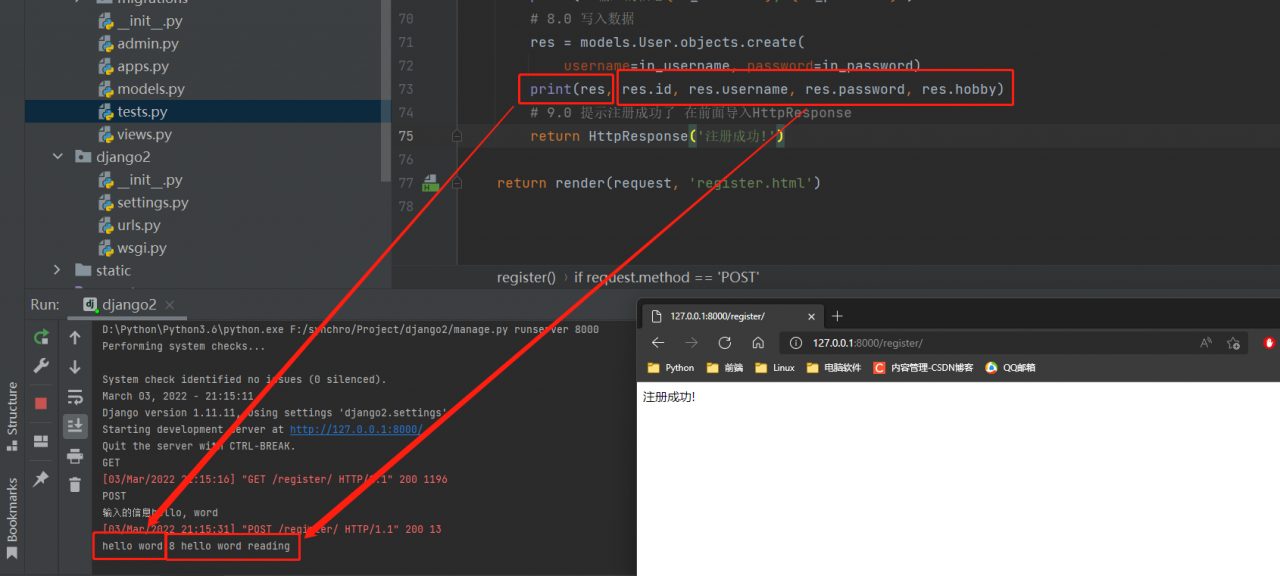Close the 127.0.0.1:8000/register/ browser tab
The height and width of the screenshot is (576, 1280).
point(812,316)
